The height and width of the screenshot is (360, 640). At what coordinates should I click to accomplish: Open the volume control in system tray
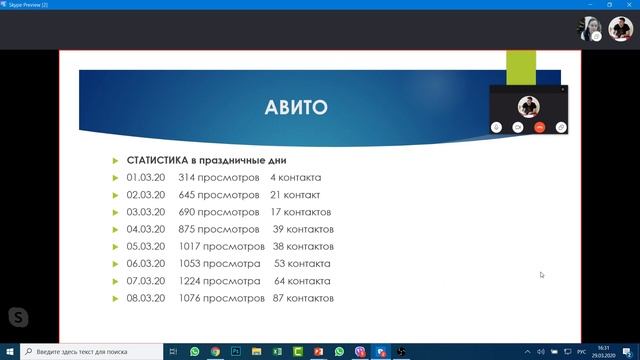click(x=541, y=352)
